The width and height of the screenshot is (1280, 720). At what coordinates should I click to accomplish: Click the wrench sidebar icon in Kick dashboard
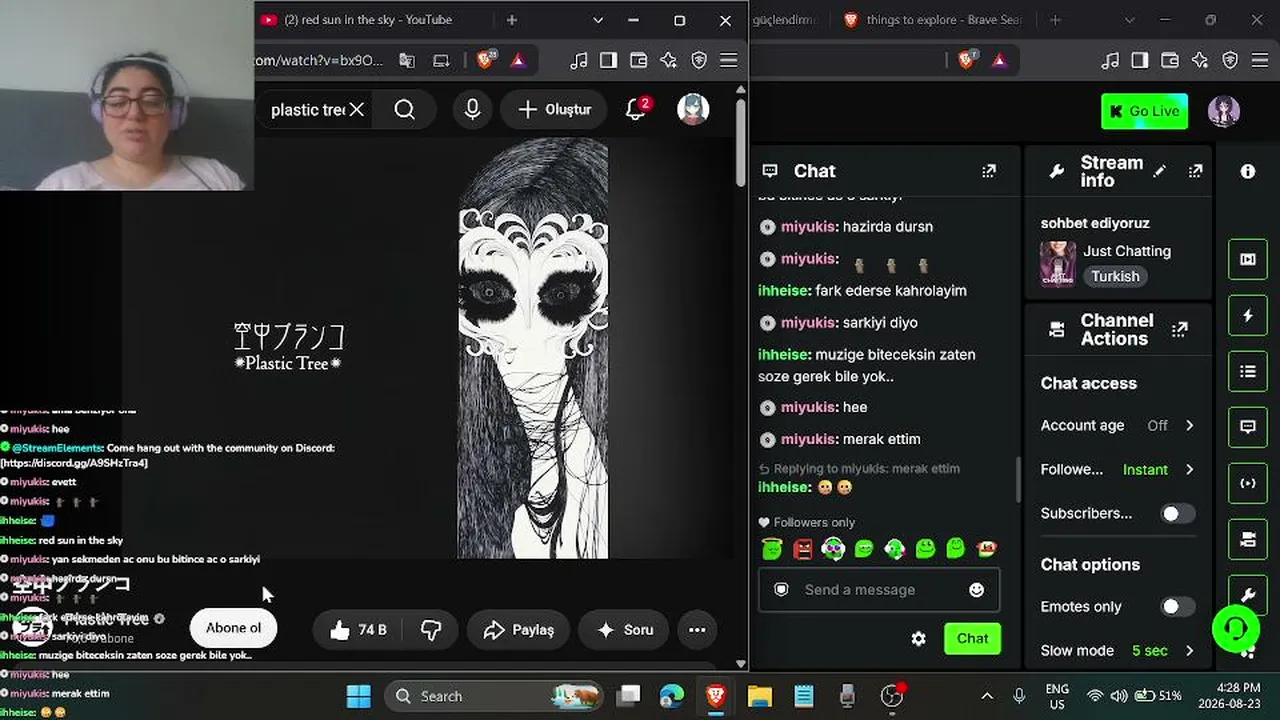click(x=1248, y=595)
